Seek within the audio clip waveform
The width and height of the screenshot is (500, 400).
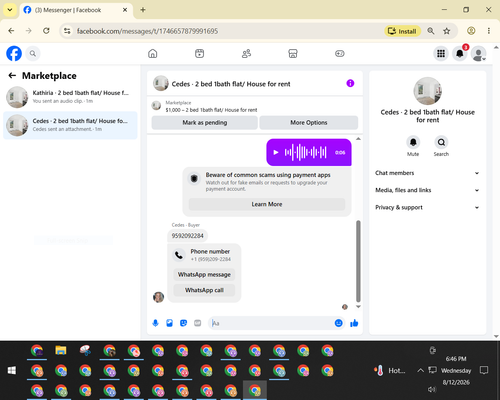point(305,152)
